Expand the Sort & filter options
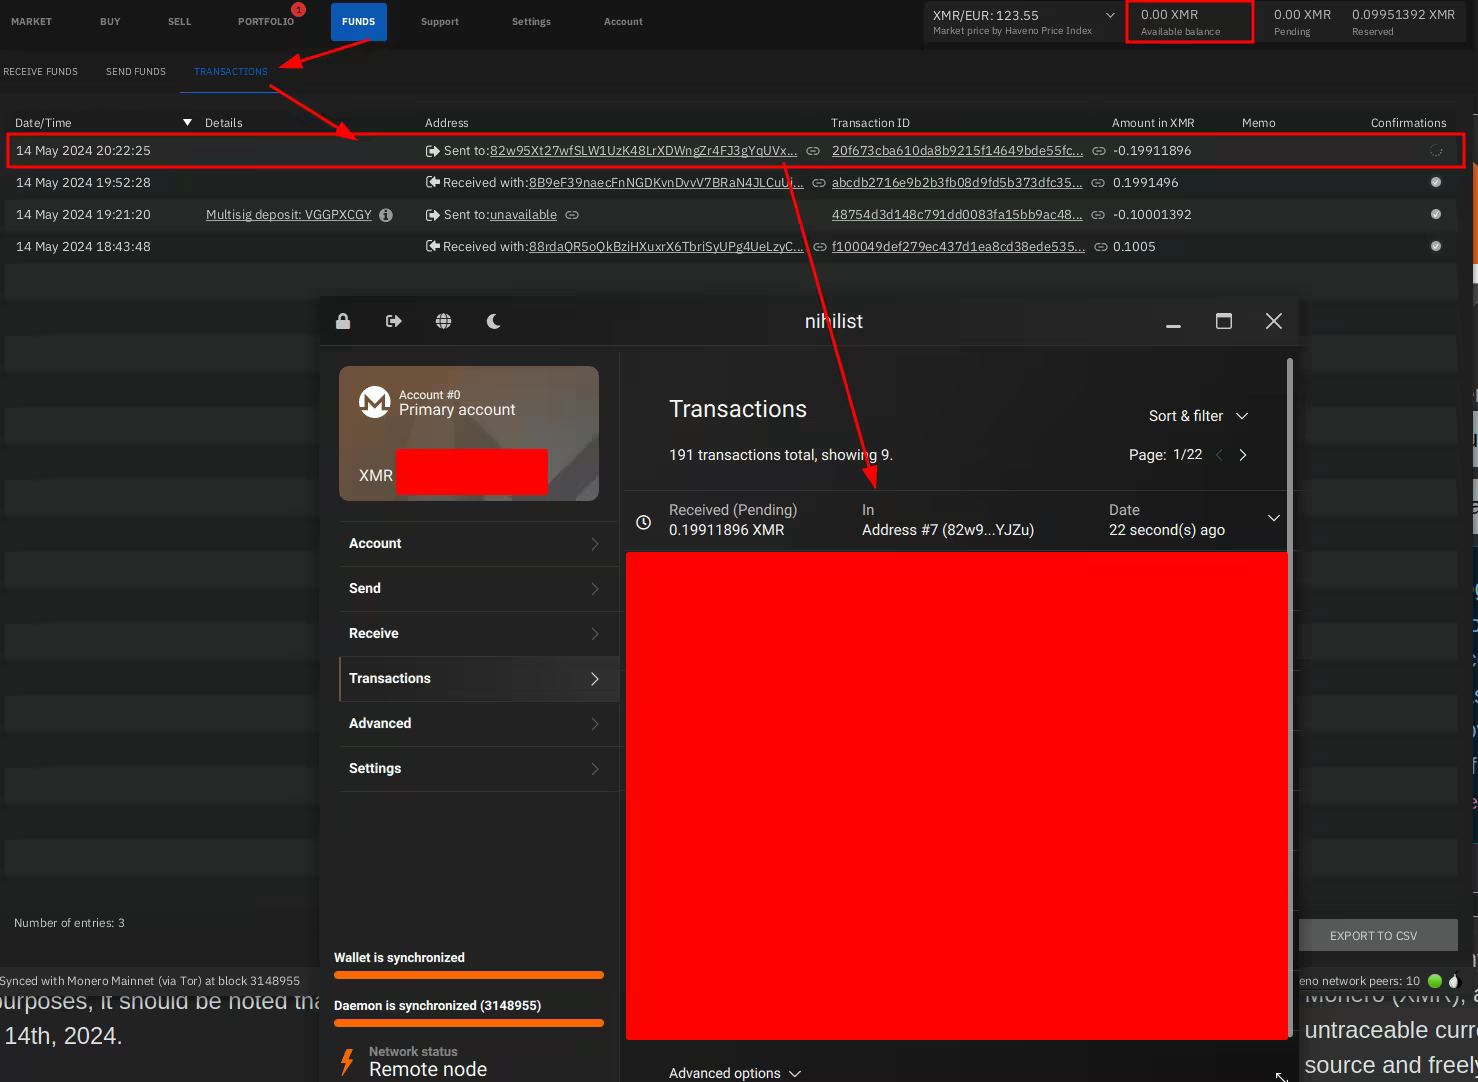 pyautogui.click(x=1198, y=416)
